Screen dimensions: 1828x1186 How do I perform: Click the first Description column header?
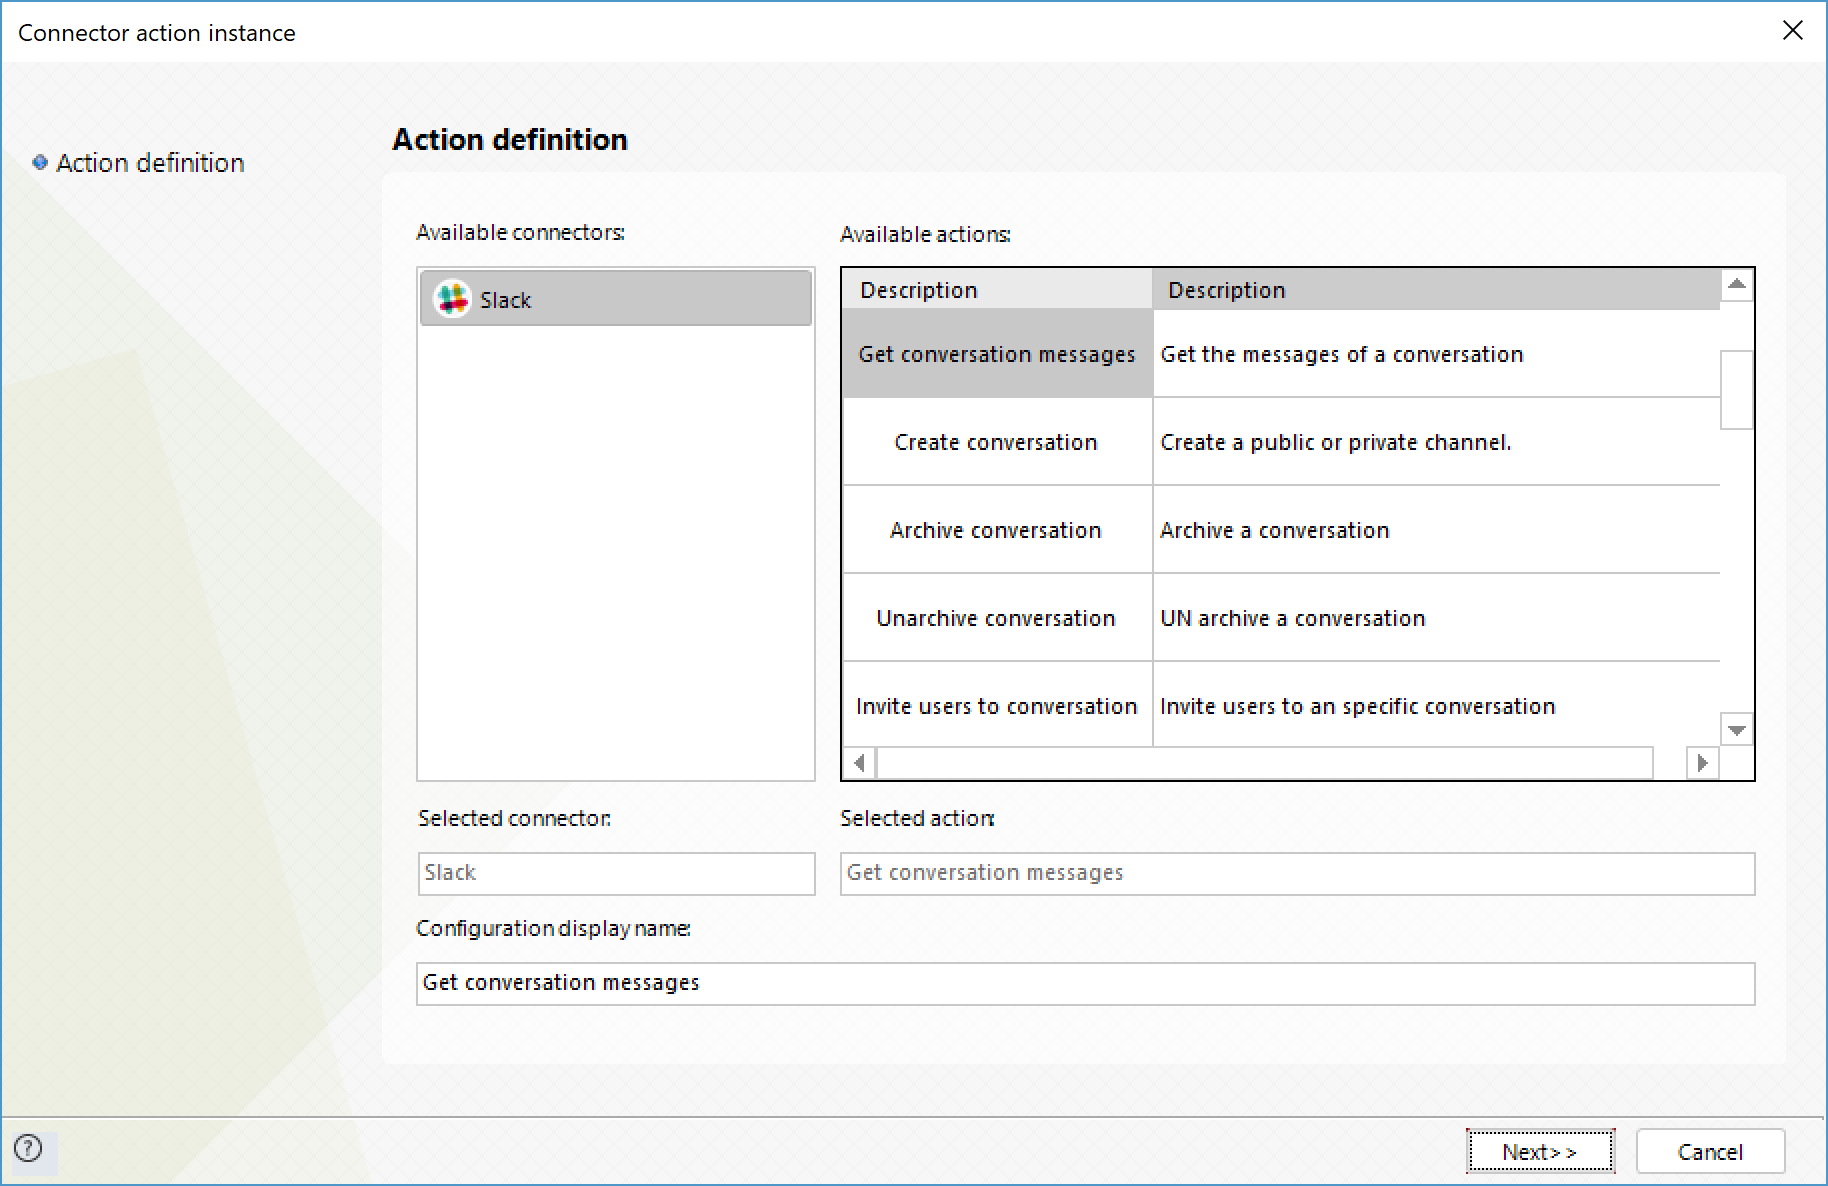pyautogui.click(x=997, y=290)
